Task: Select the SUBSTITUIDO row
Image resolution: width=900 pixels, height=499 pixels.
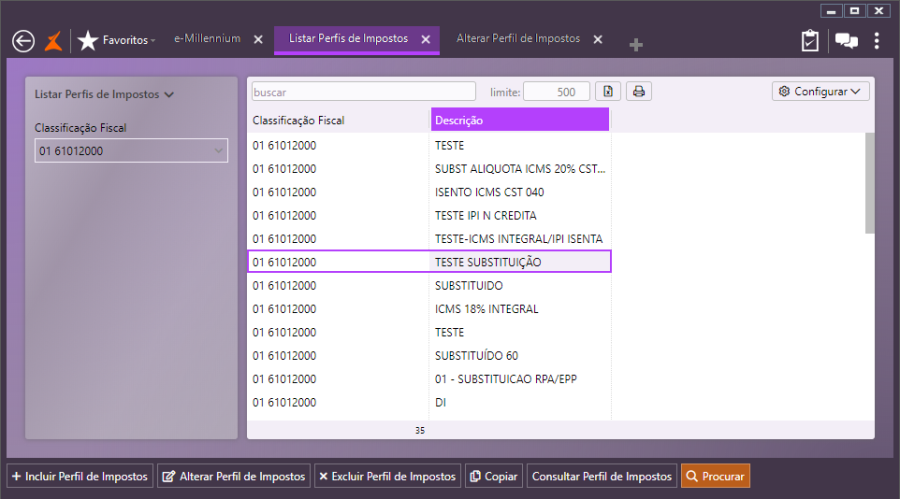Action: coord(429,285)
